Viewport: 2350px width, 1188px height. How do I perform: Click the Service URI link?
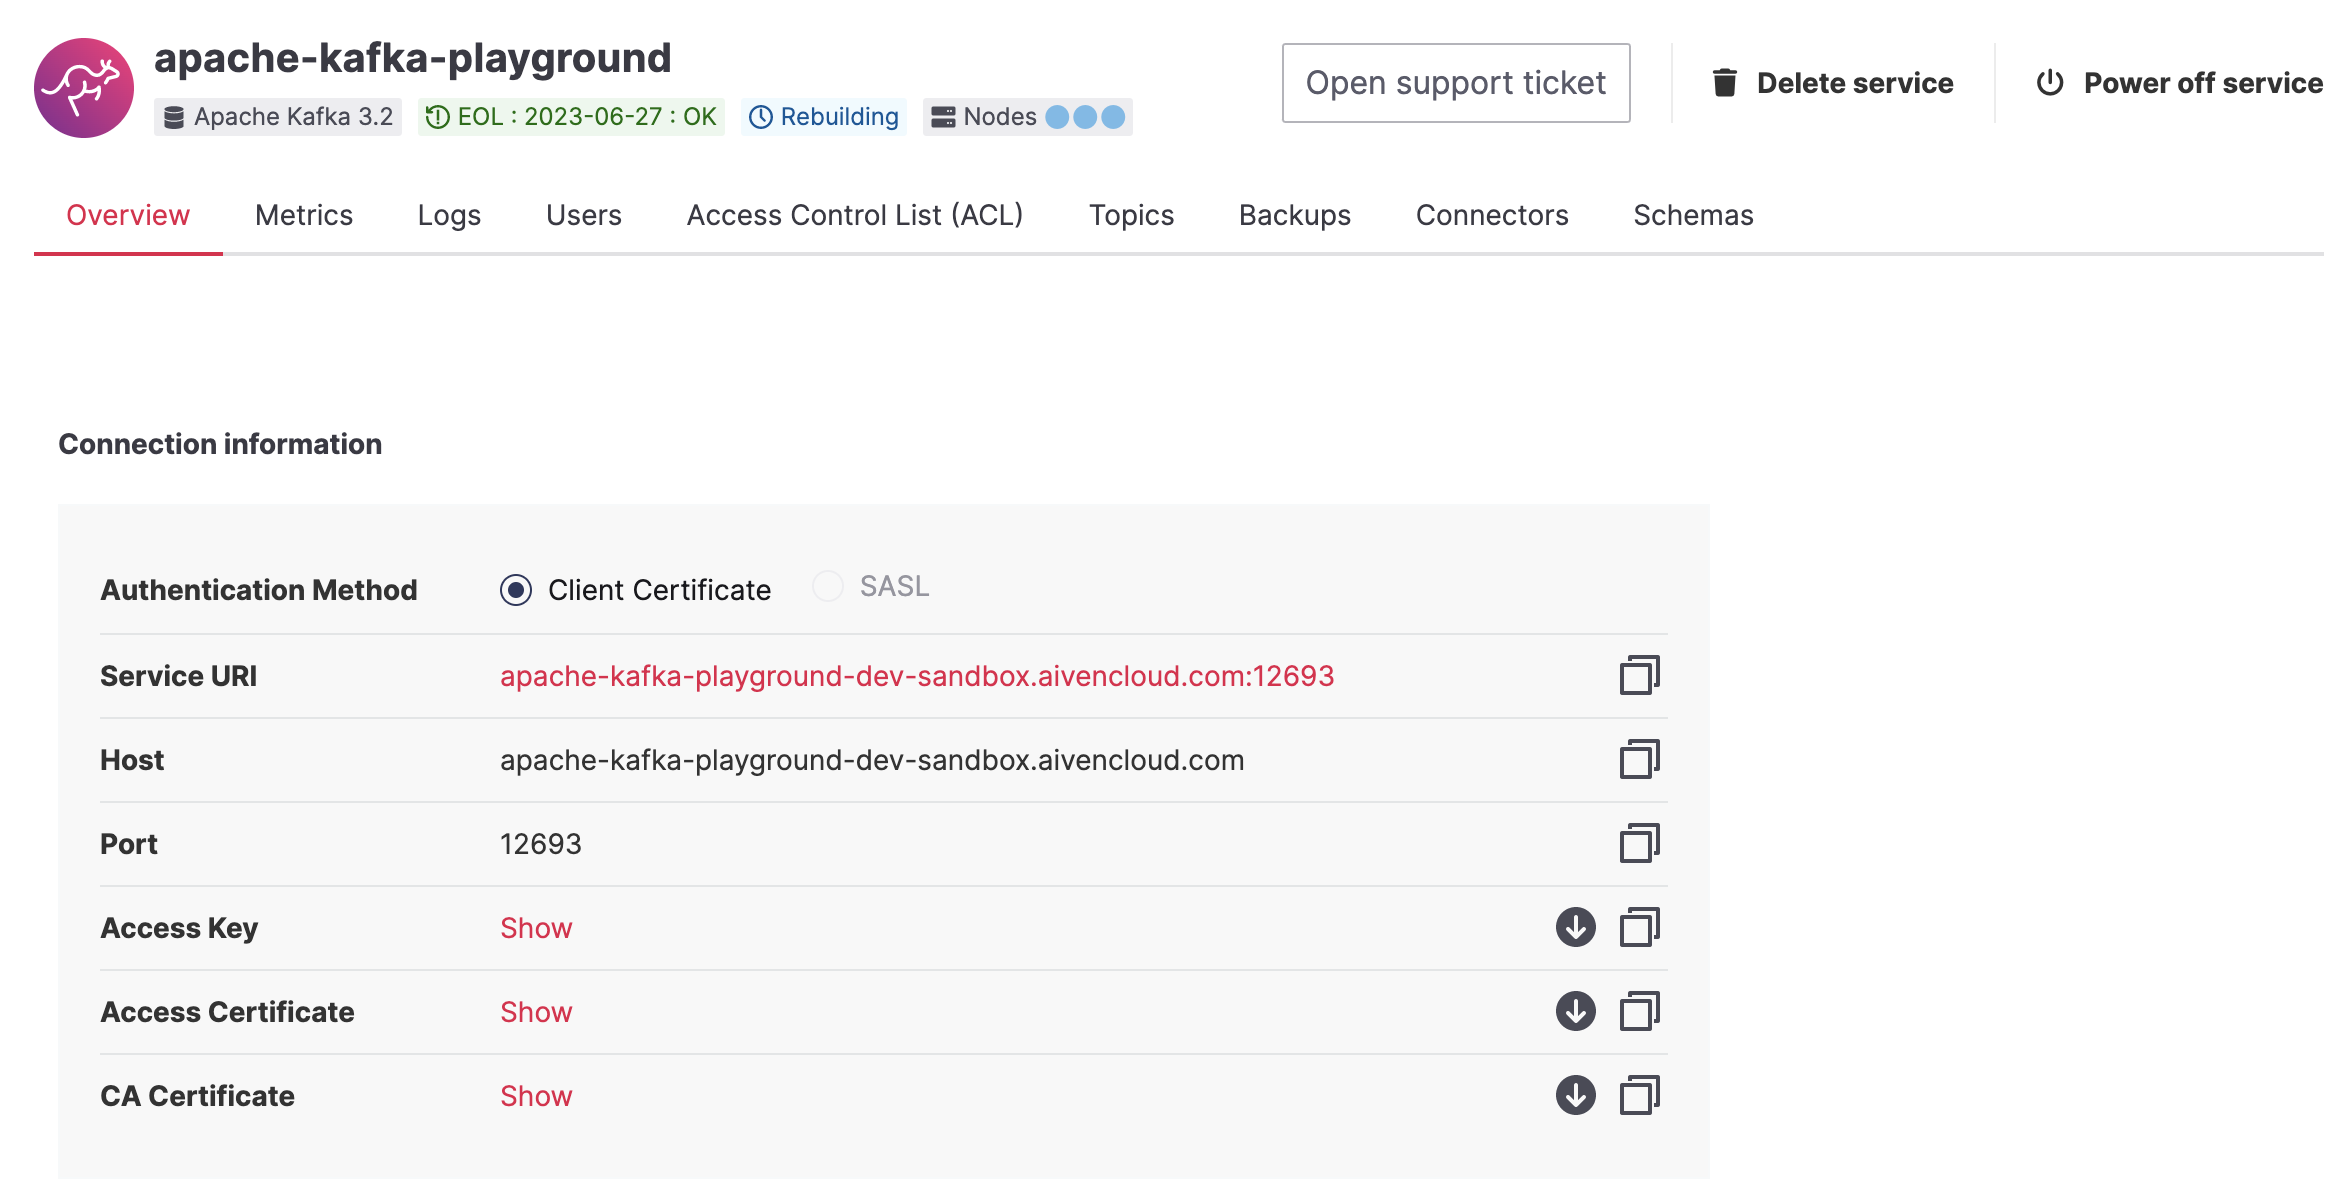[x=916, y=675]
